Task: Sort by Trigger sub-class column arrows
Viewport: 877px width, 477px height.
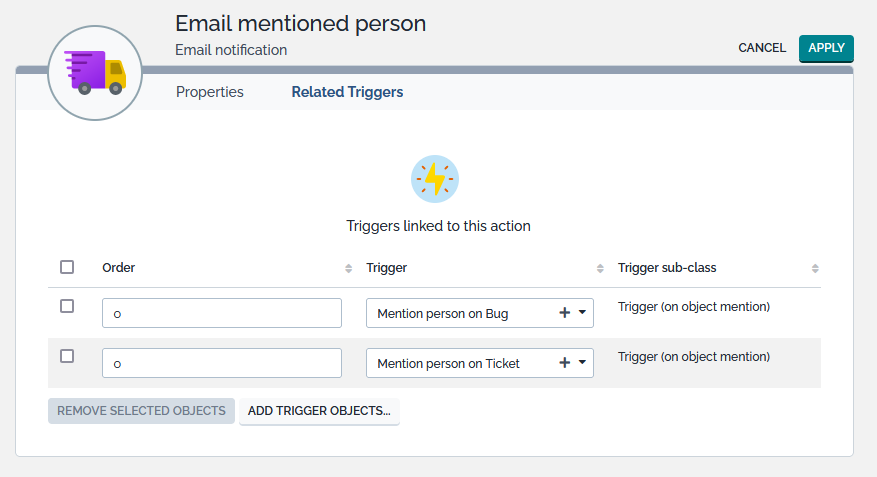Action: (815, 268)
